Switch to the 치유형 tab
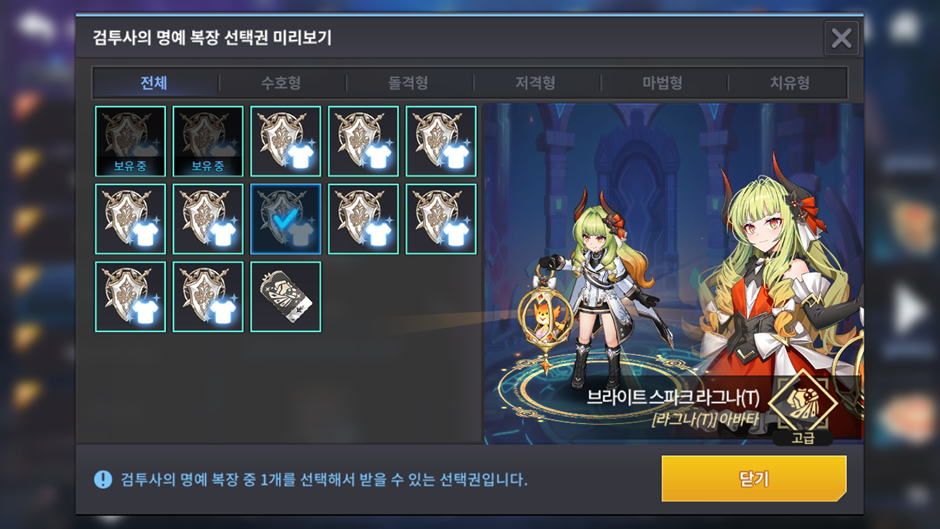Viewport: 940px width, 529px height. point(790,83)
